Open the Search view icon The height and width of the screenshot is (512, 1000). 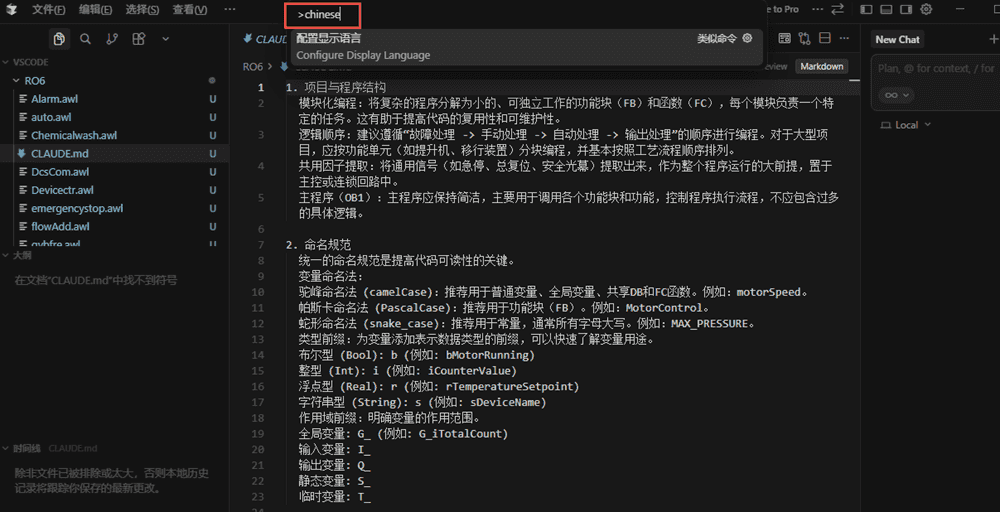click(x=86, y=39)
